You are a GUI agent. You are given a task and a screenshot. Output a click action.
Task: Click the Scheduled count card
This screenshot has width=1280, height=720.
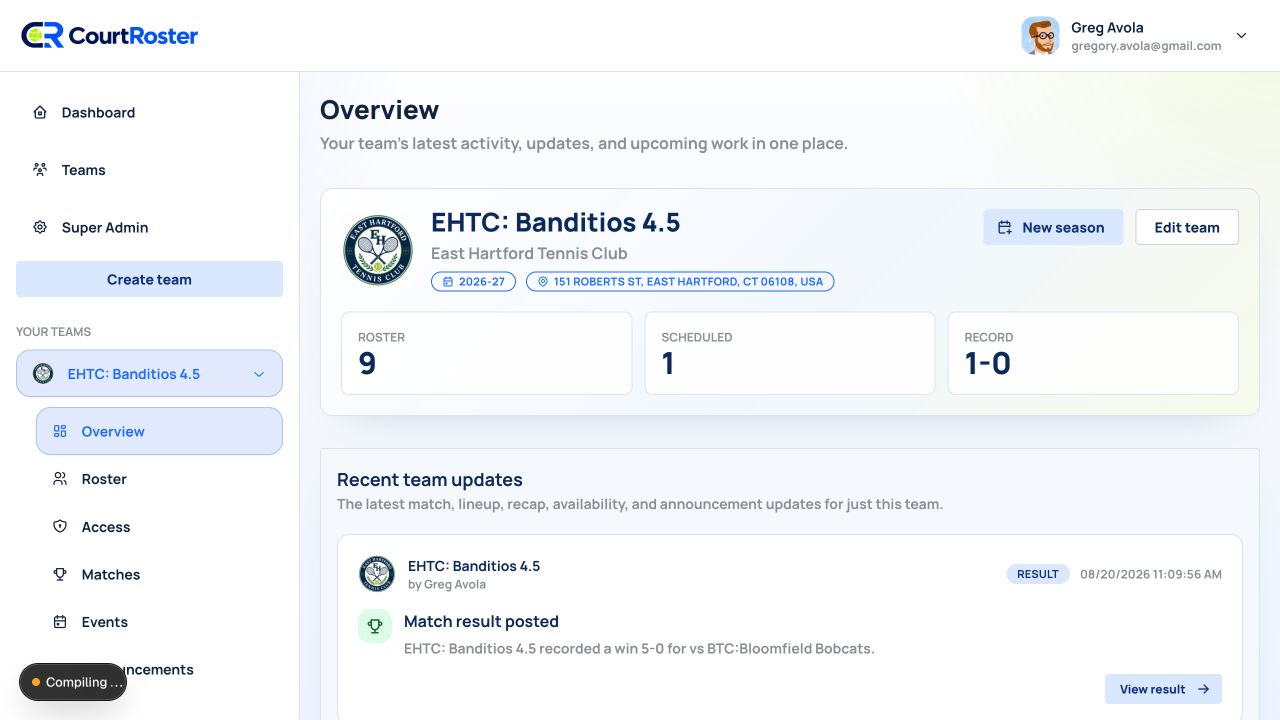tap(790, 353)
